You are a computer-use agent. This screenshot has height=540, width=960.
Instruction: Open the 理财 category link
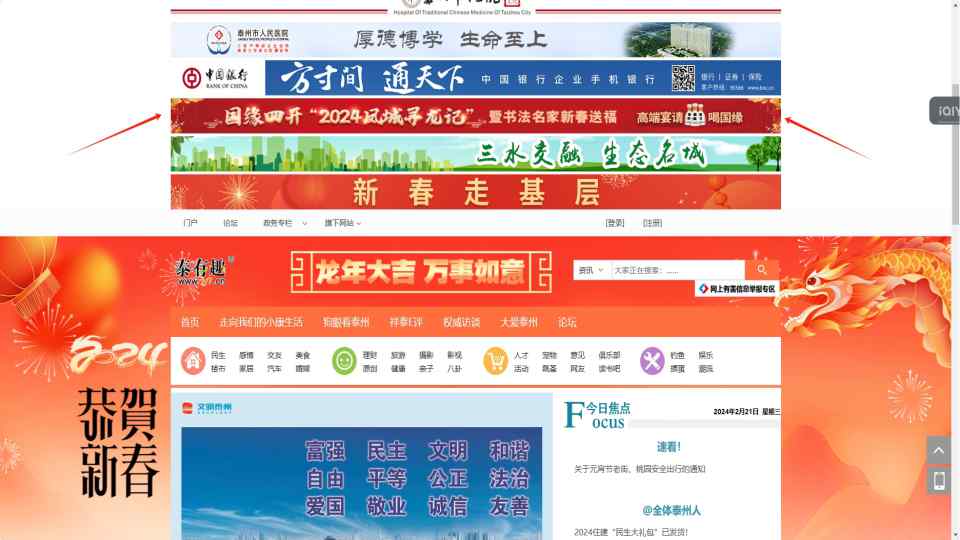tap(370, 355)
